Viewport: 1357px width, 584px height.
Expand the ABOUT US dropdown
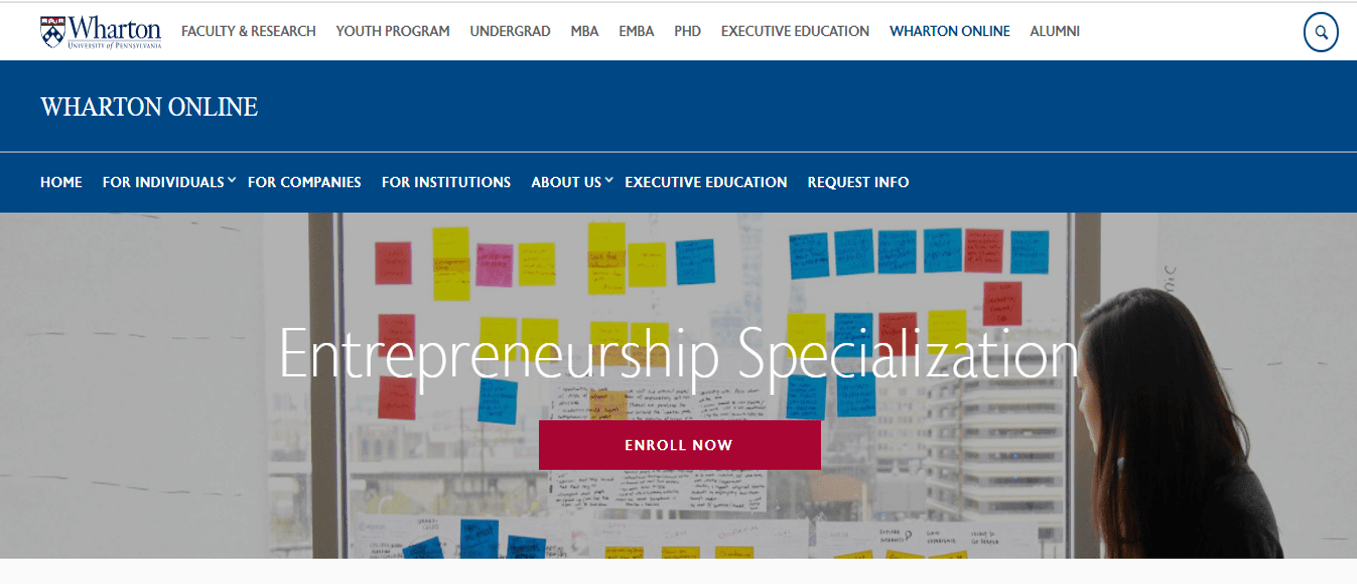566,182
